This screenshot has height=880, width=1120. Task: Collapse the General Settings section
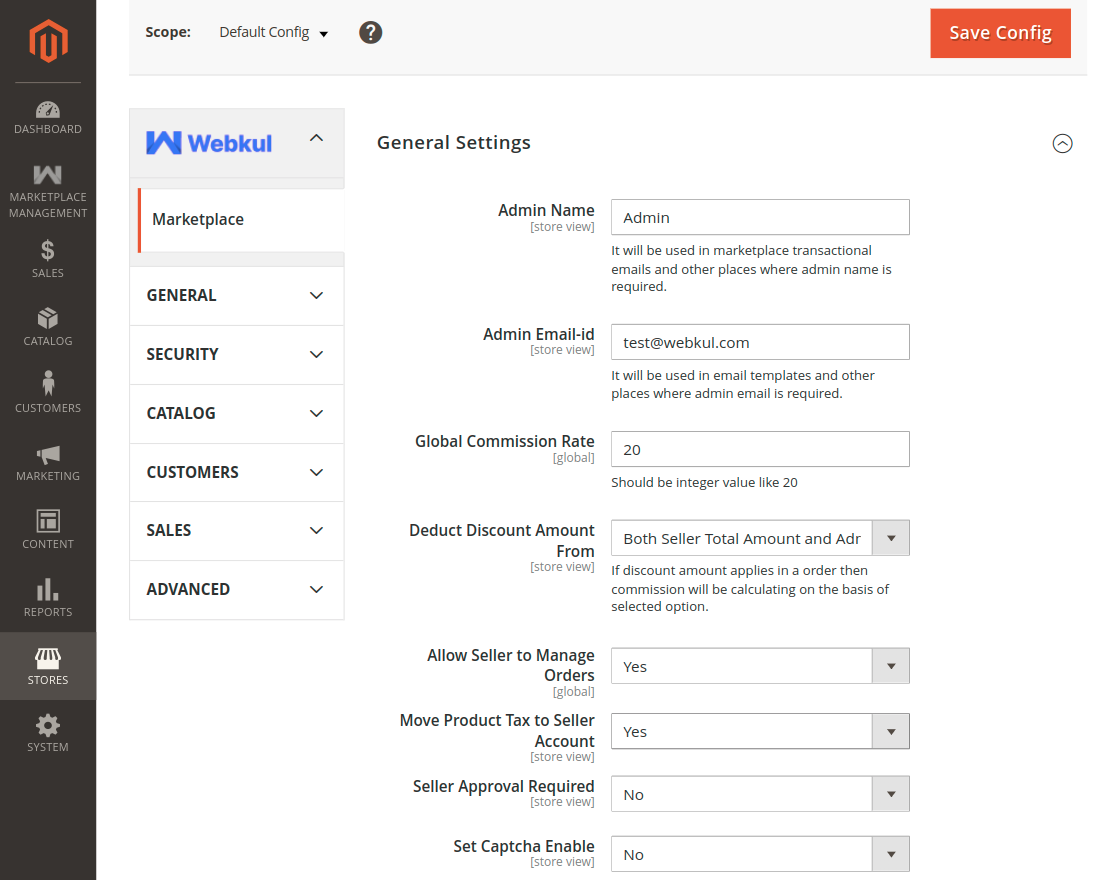(1062, 143)
